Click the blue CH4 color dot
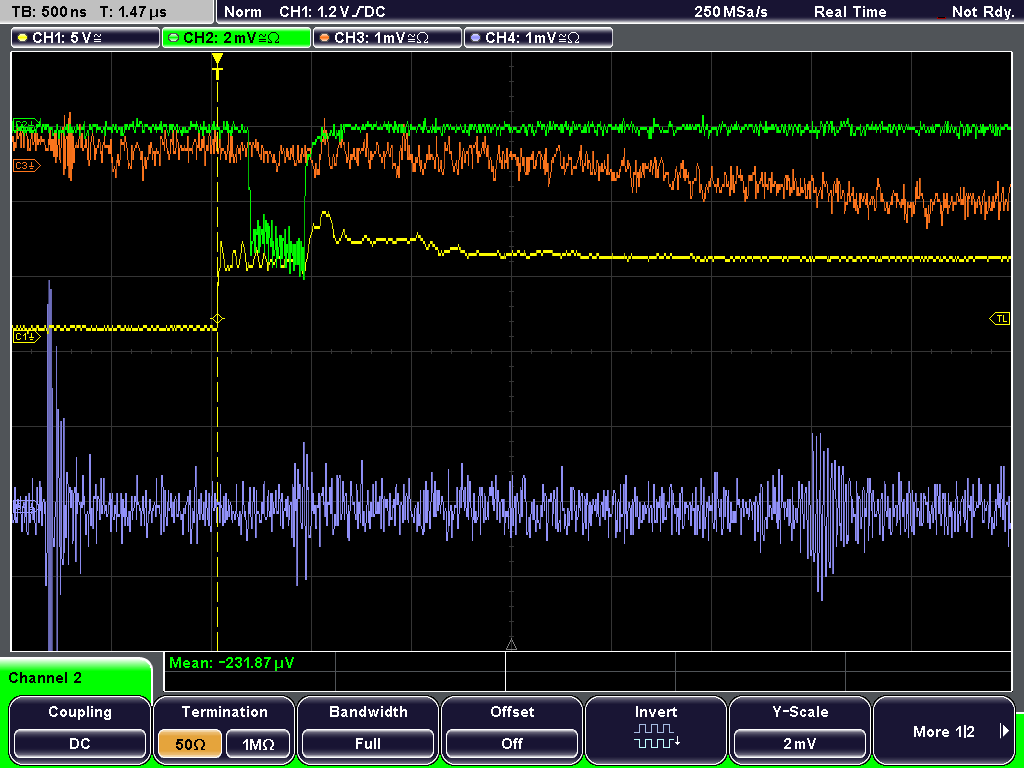Viewport: 1024px width, 768px height. [x=475, y=38]
